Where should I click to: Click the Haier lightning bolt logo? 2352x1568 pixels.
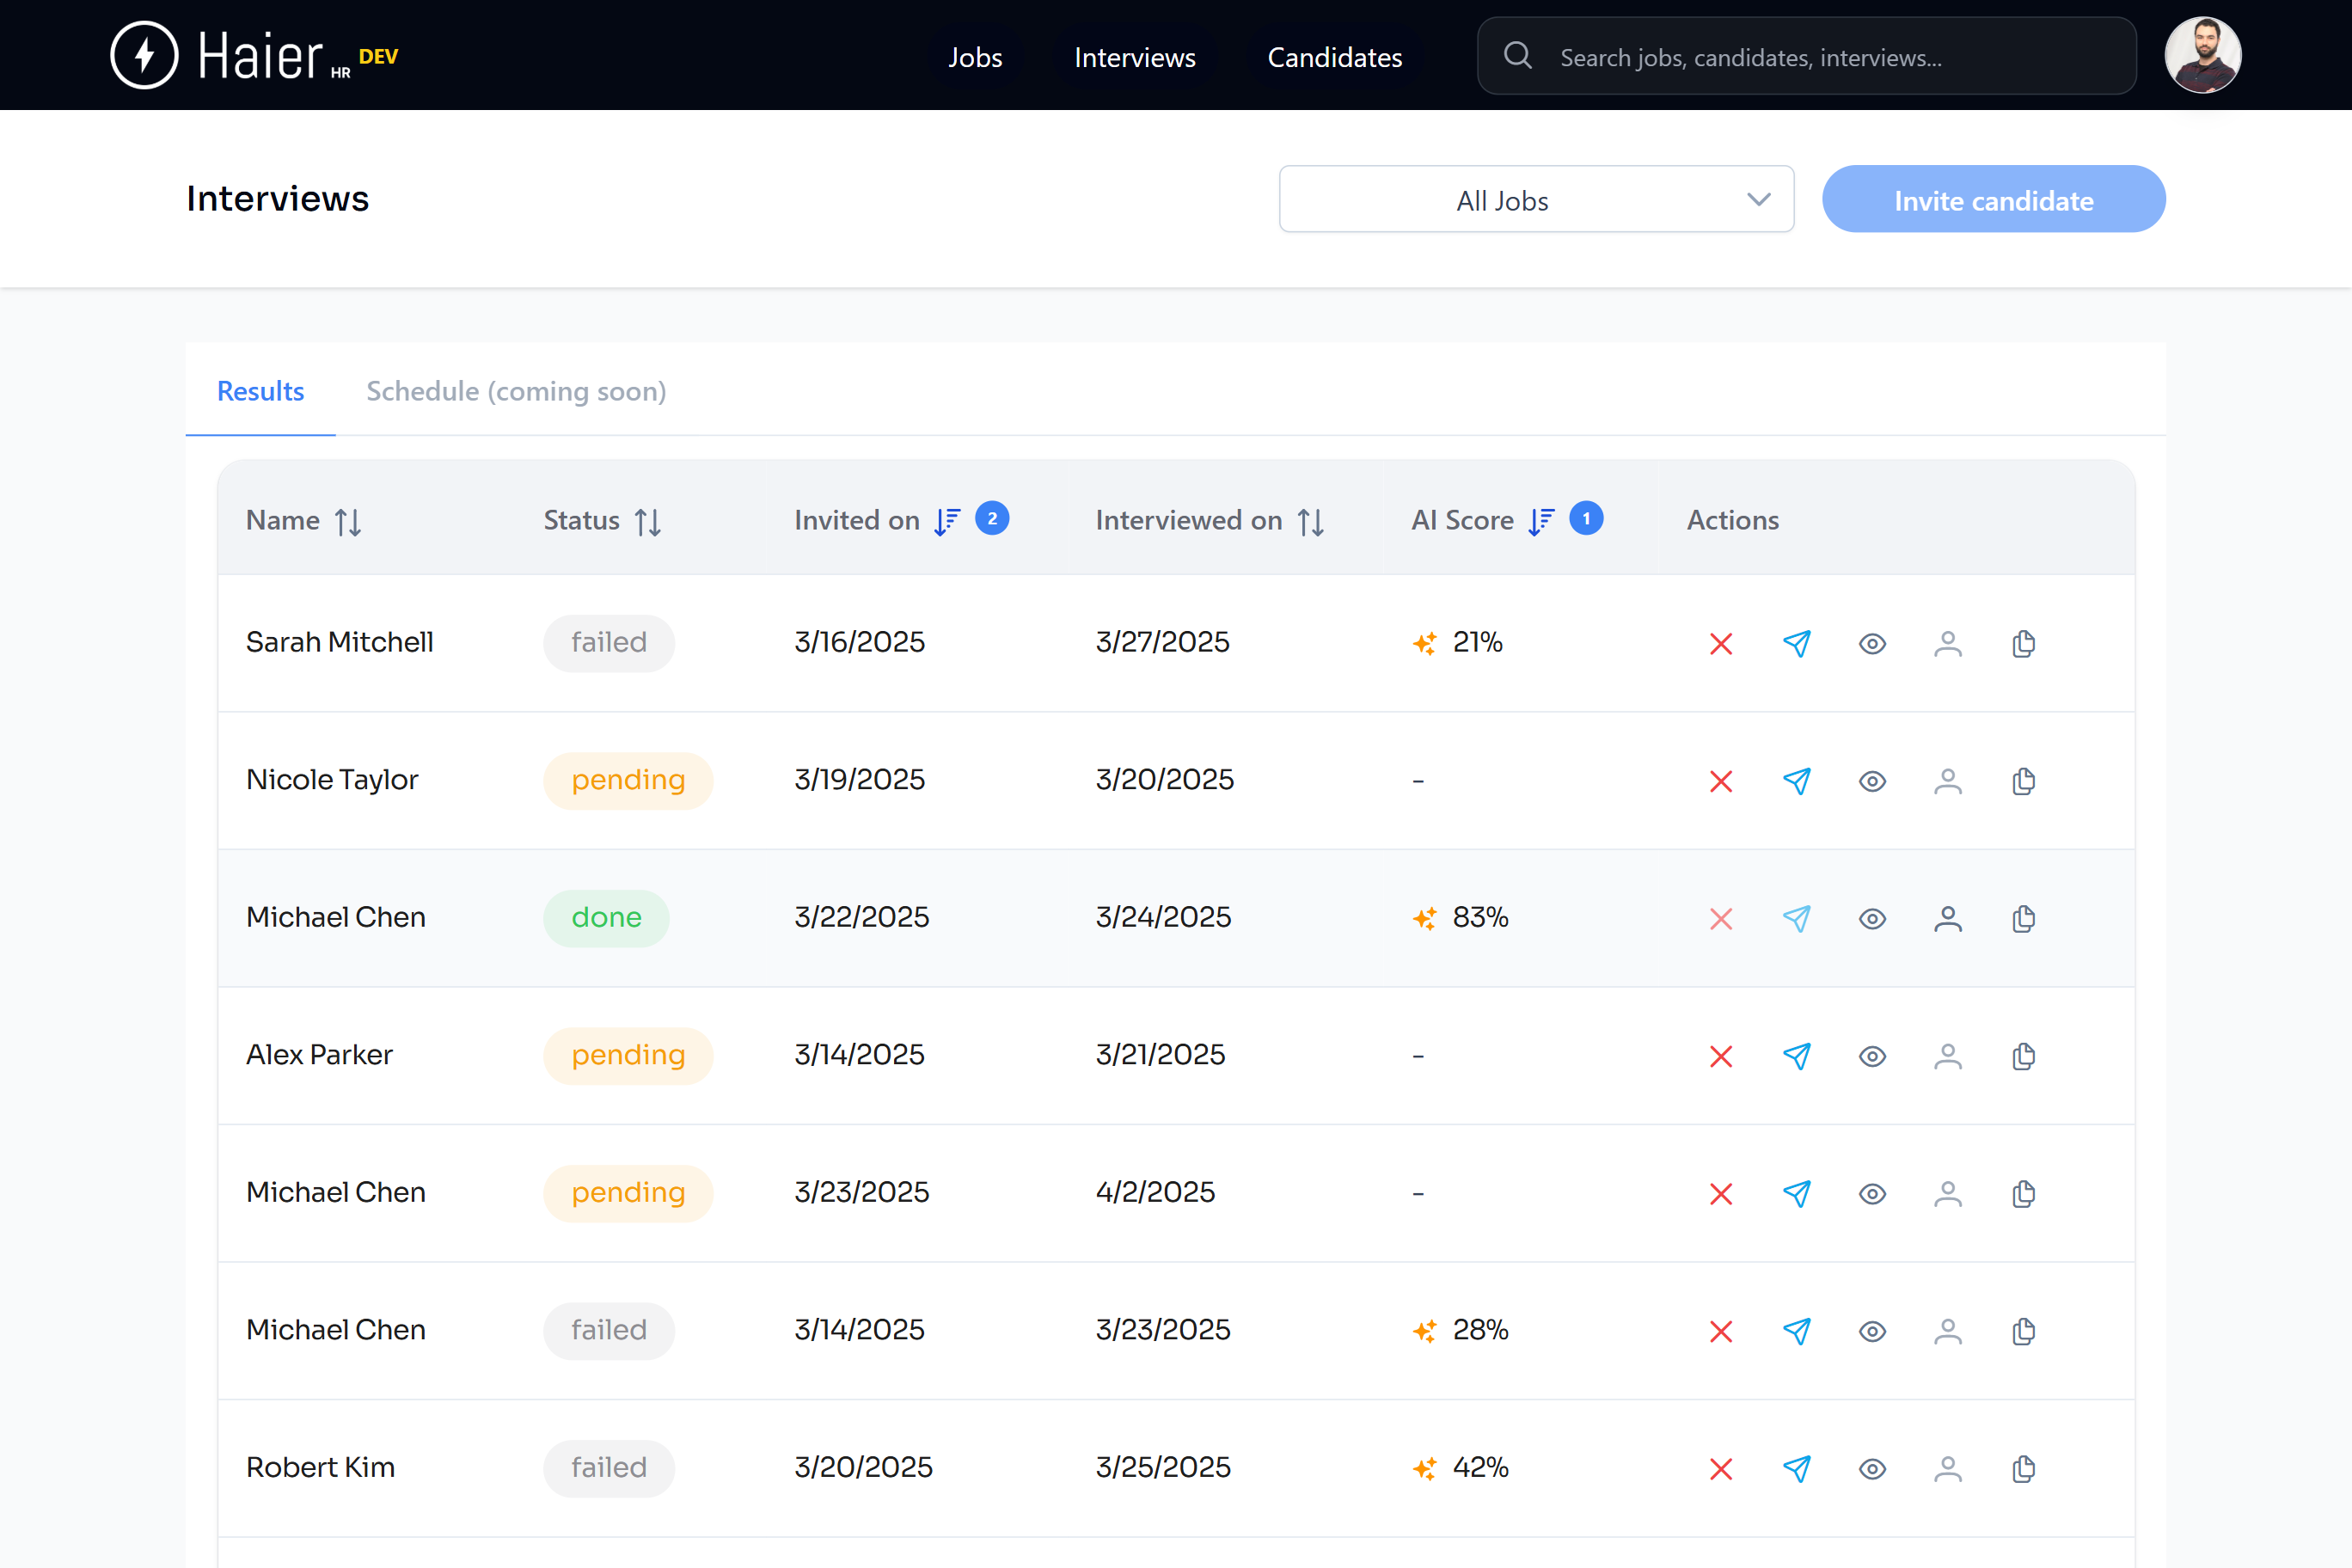tap(144, 55)
